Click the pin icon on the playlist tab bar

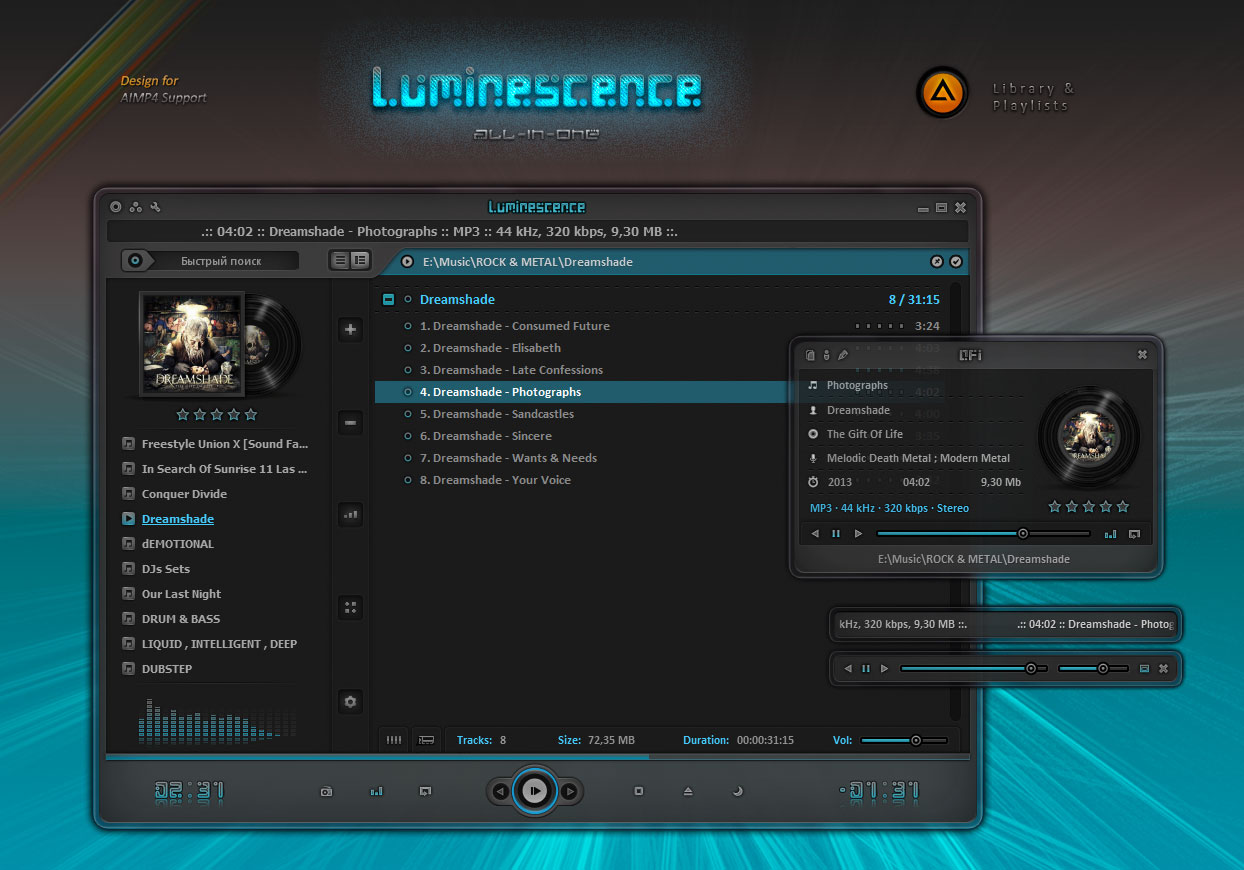click(937, 262)
